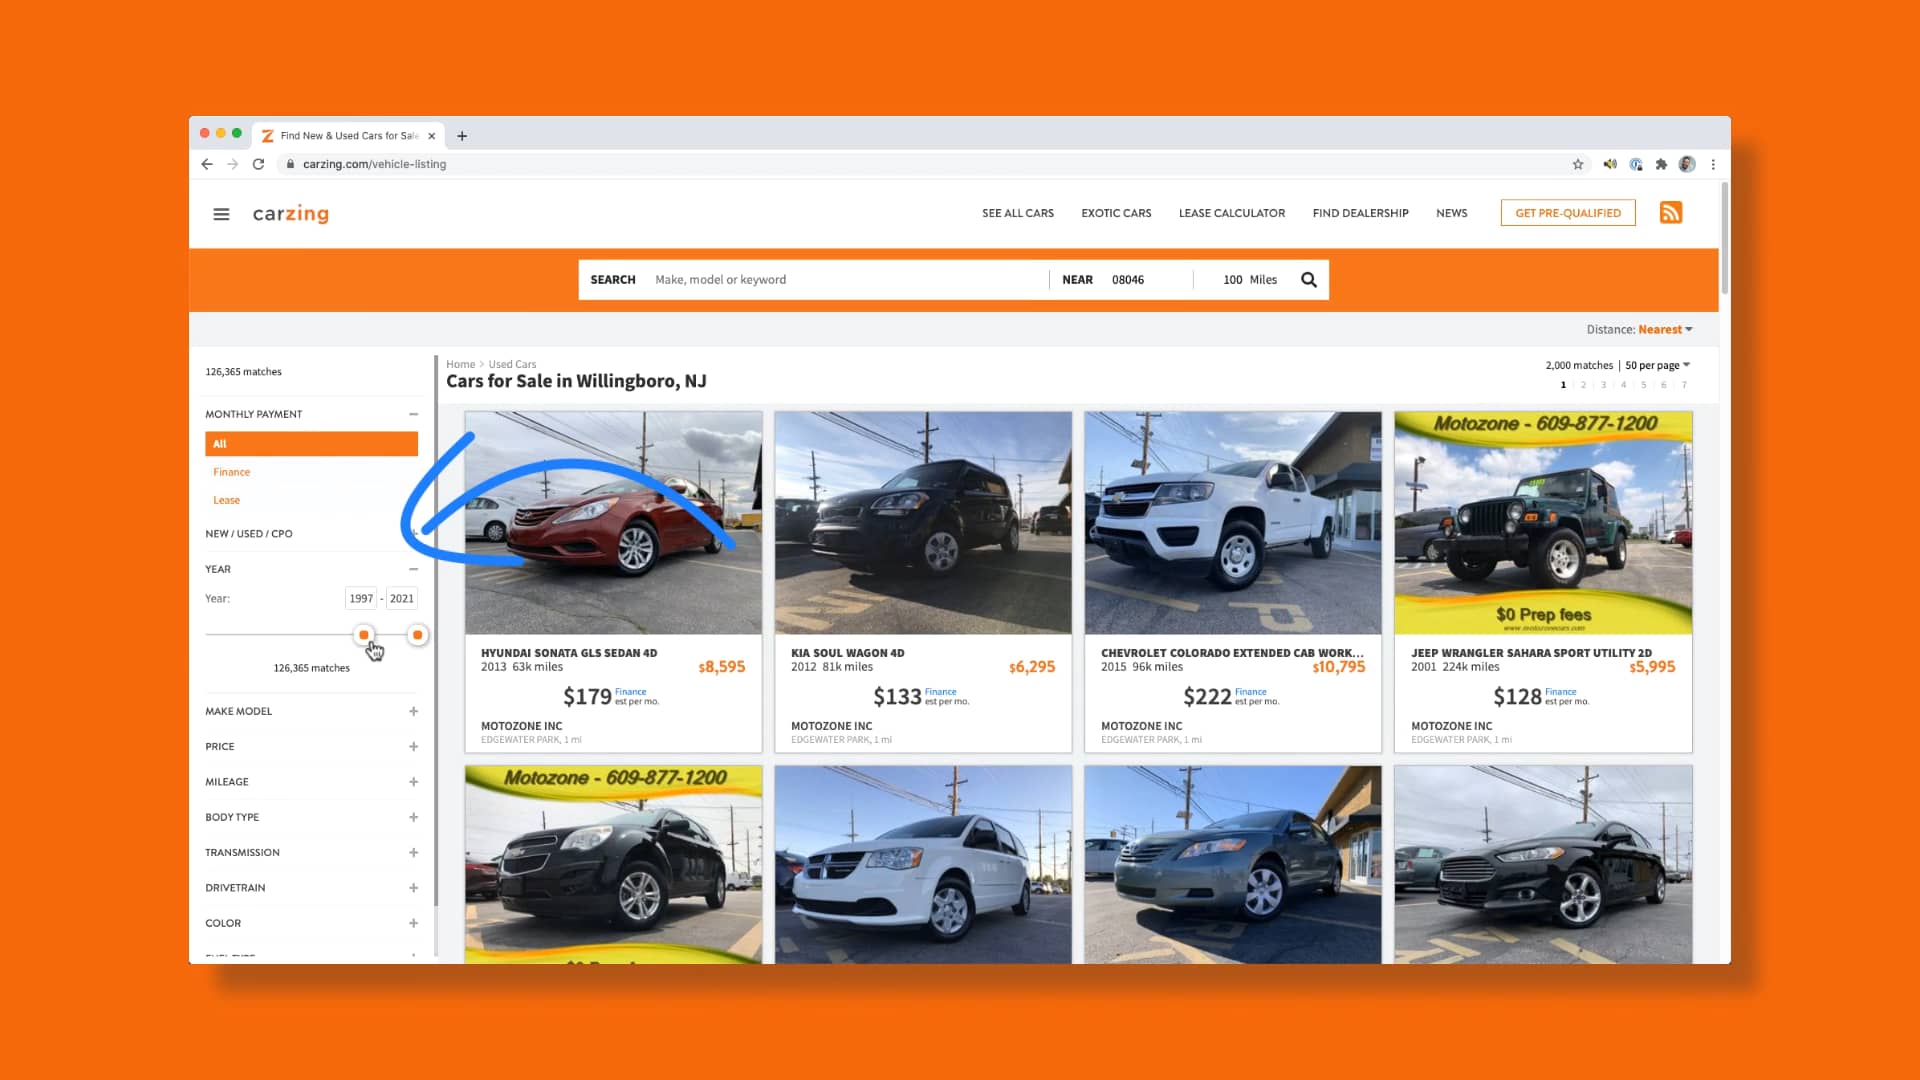This screenshot has width=1920, height=1080.
Task: Click the search magnifier icon
Action: 1308,279
